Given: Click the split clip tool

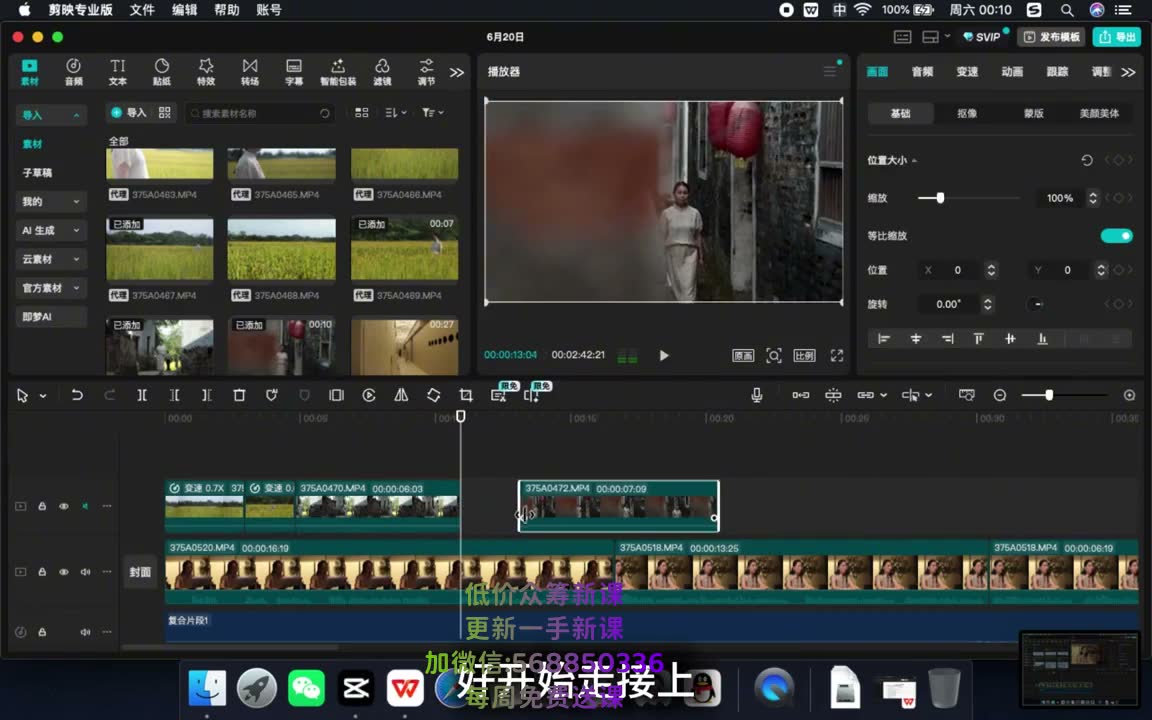Looking at the screenshot, I should pos(142,395).
